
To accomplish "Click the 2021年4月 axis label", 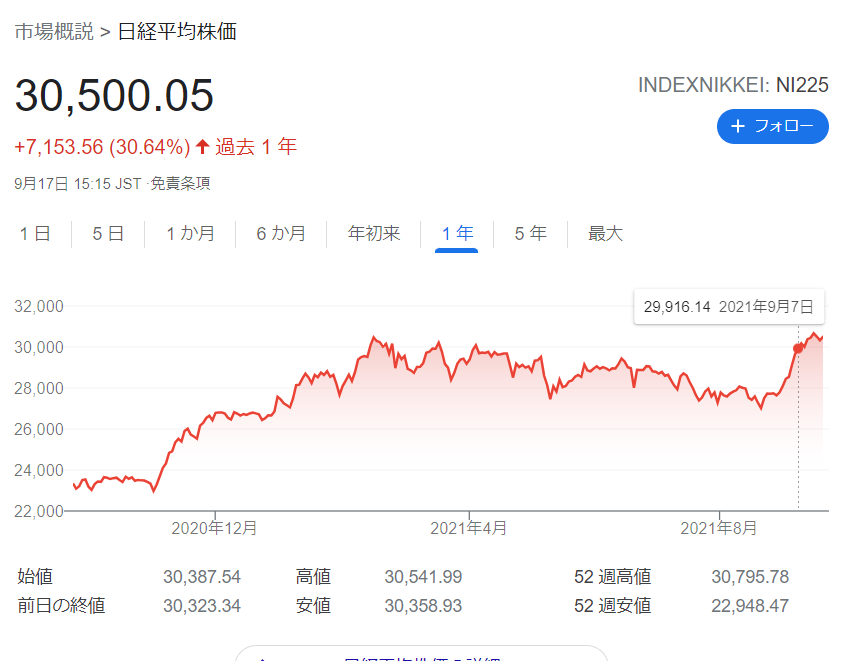I will [x=469, y=528].
